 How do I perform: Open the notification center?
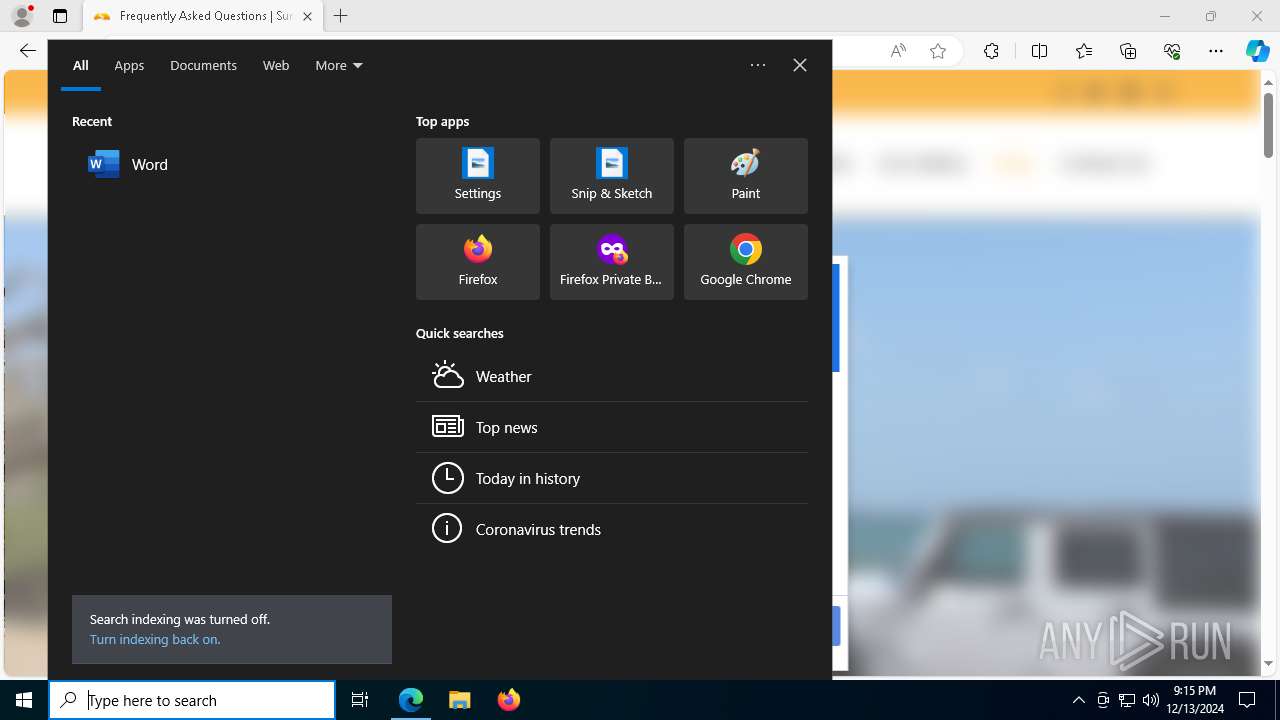click(x=1248, y=700)
